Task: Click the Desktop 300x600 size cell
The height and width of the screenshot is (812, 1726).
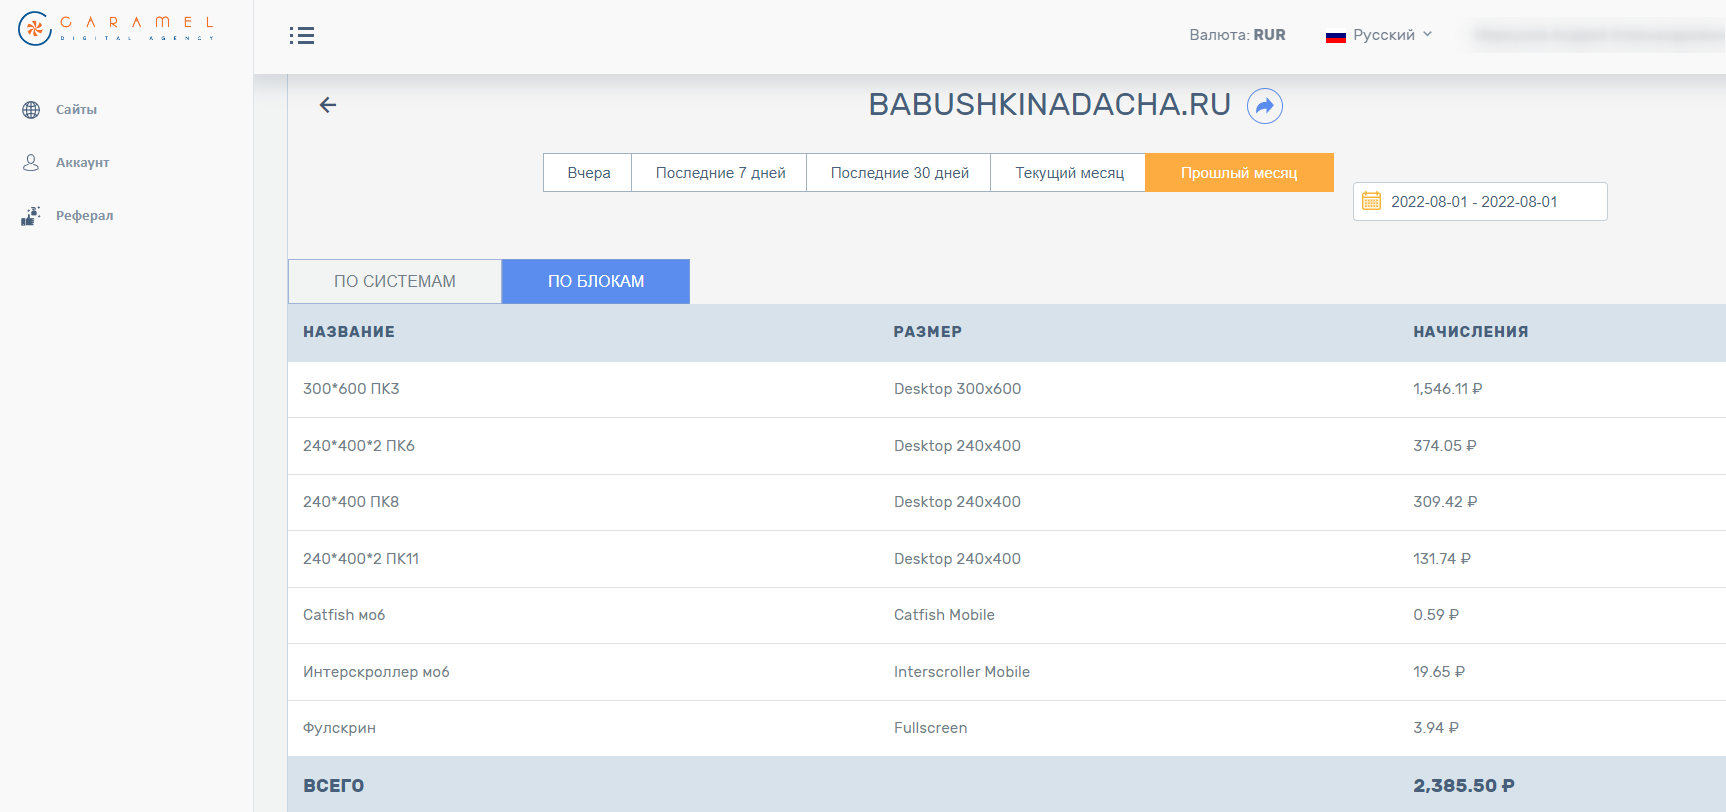Action: [957, 389]
